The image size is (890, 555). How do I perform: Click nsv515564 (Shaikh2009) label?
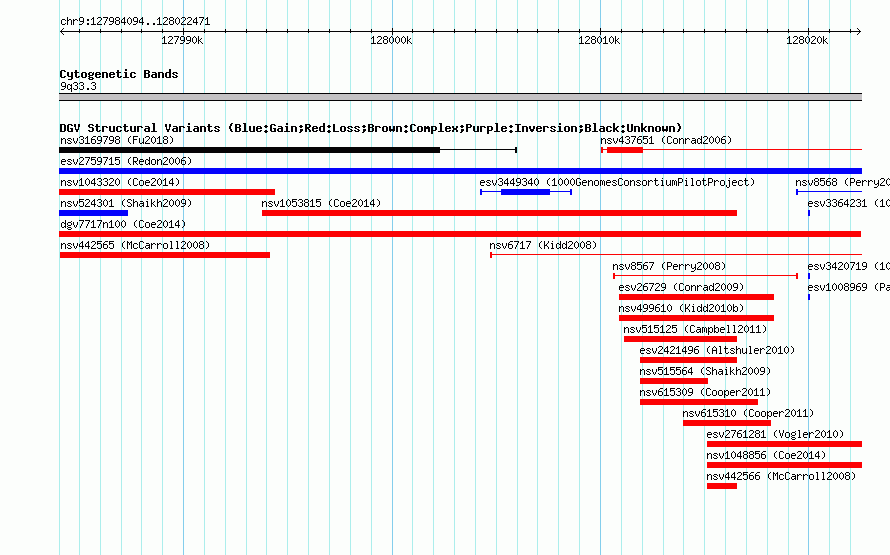tap(705, 371)
